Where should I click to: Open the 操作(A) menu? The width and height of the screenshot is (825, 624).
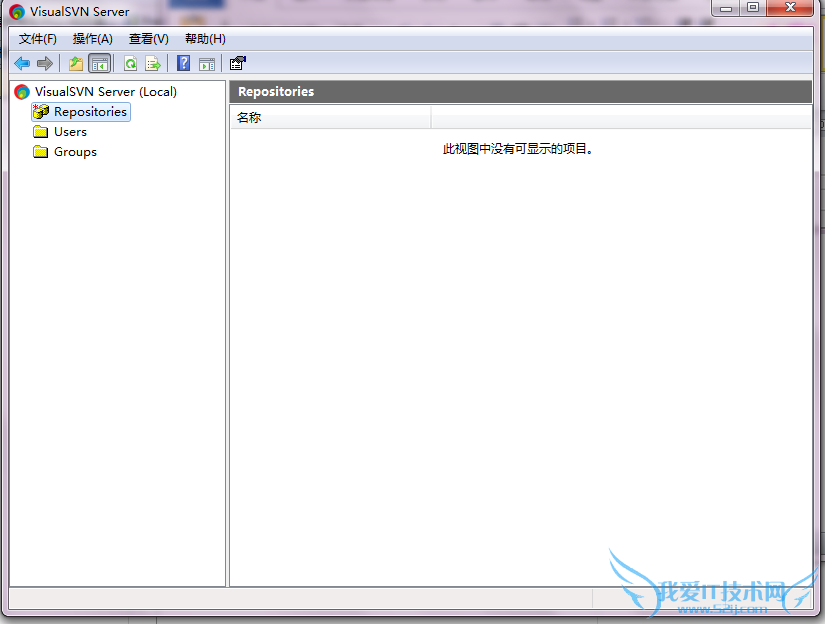[93, 39]
